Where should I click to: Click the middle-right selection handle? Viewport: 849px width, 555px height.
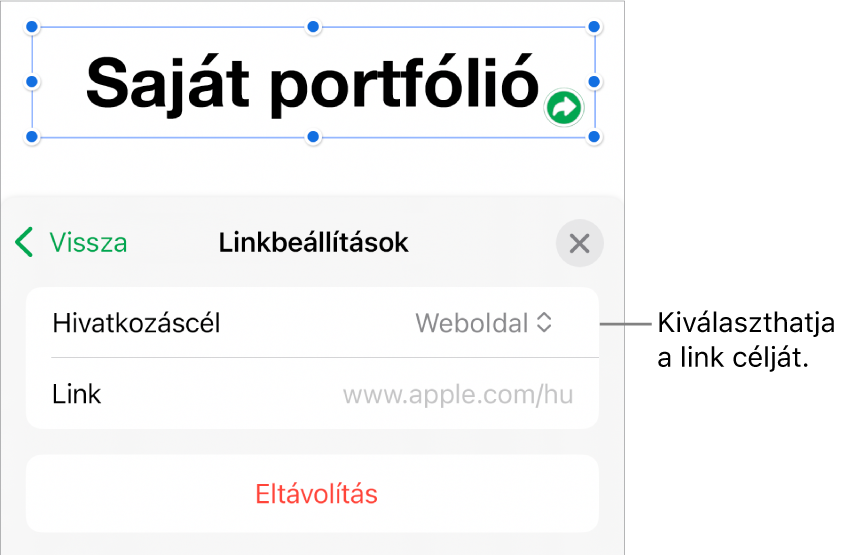click(594, 82)
